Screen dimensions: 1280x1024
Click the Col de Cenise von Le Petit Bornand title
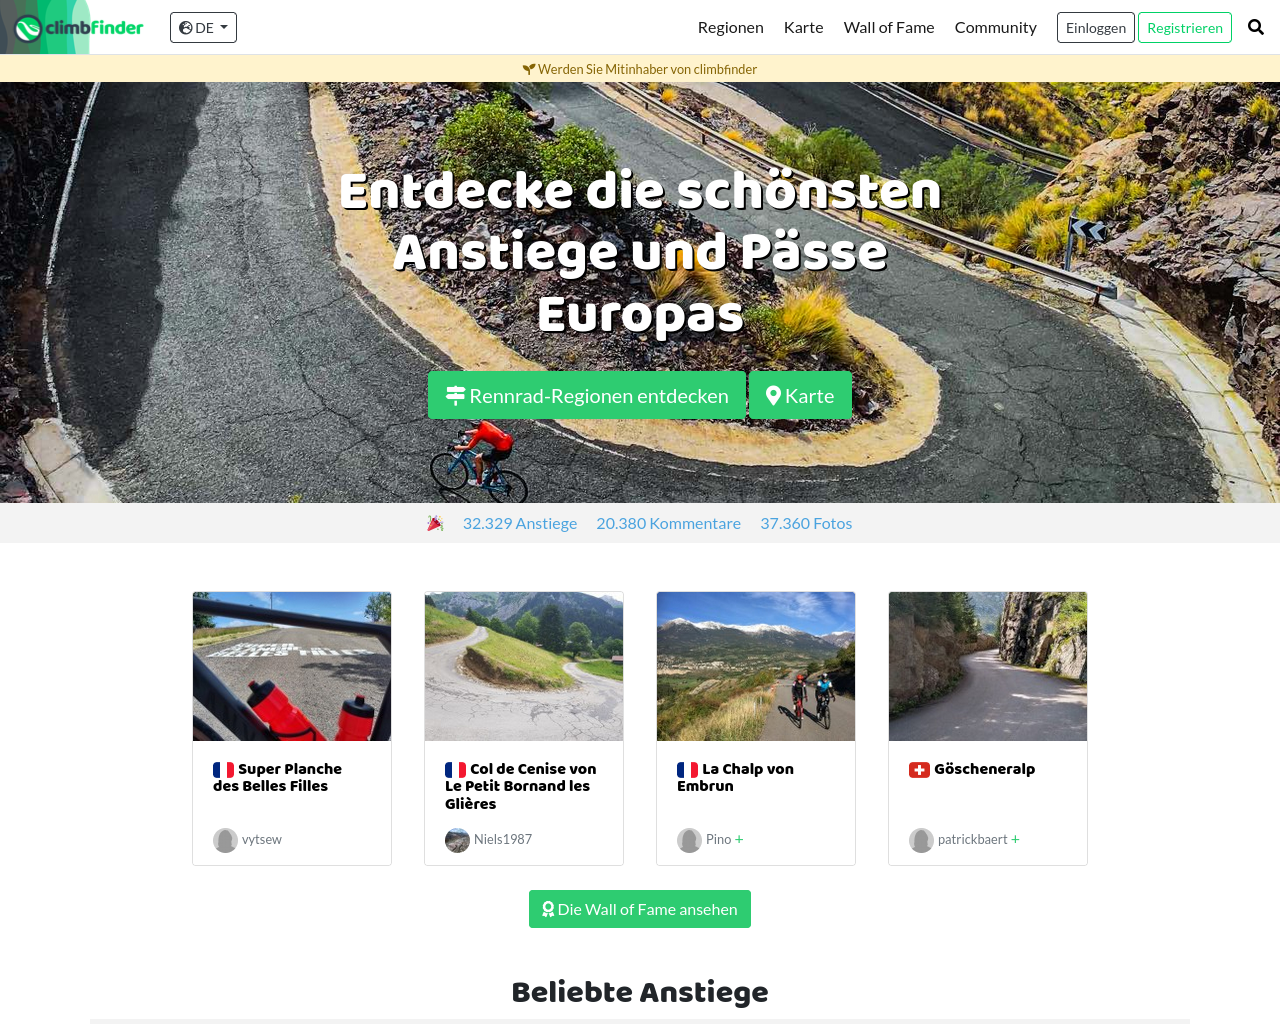click(x=521, y=786)
